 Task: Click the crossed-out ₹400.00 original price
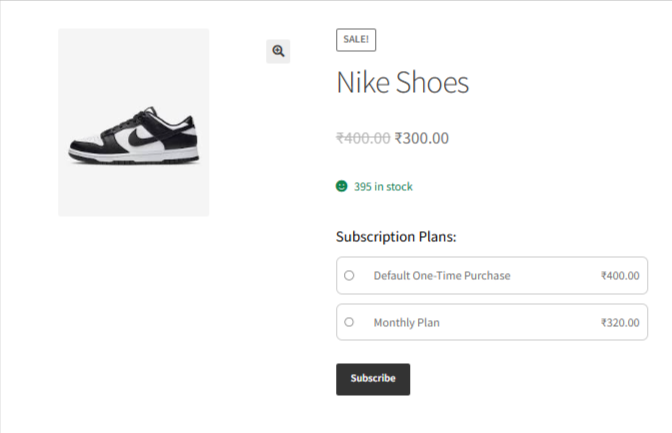tap(363, 139)
